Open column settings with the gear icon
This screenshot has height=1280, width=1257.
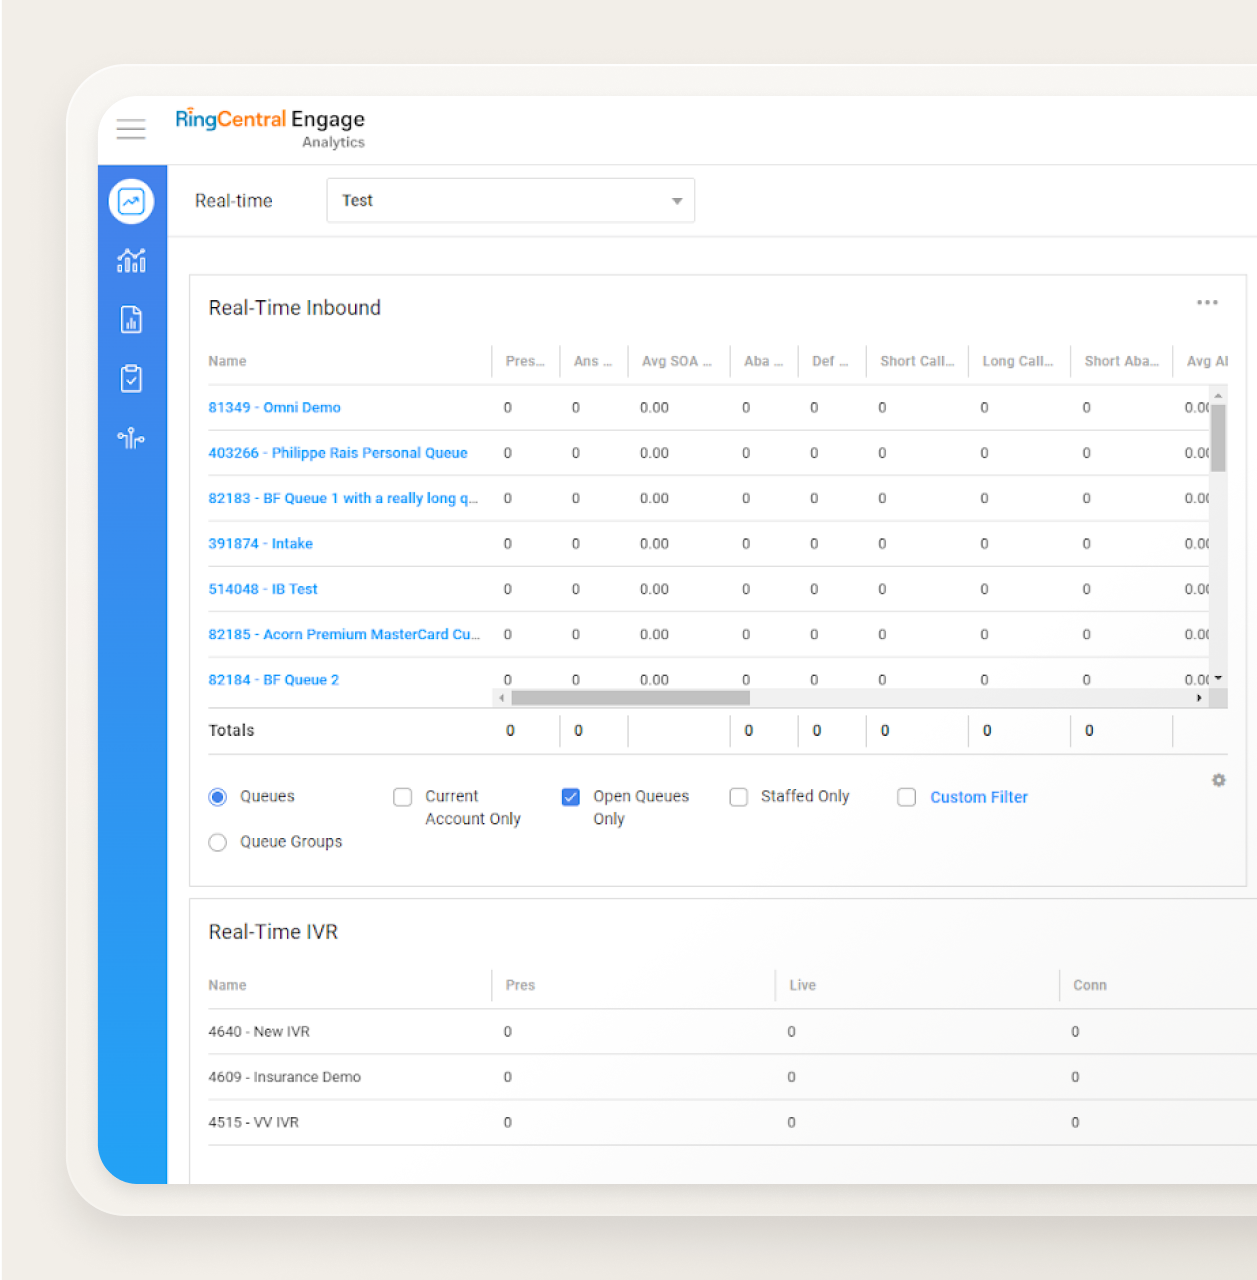1218,780
